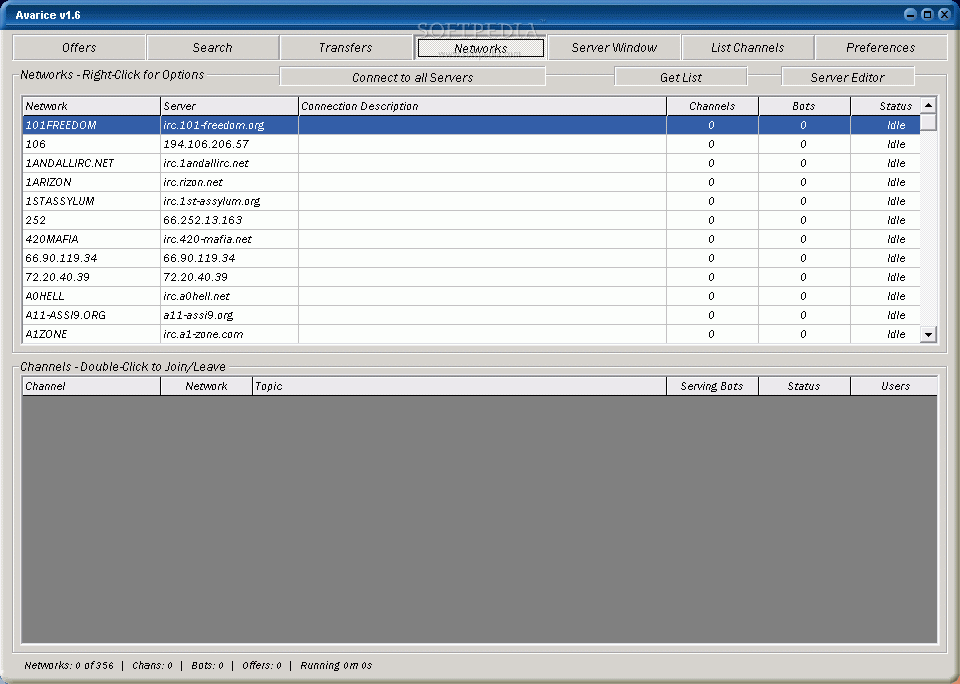Select the A11-ASSI9.ORG network
The height and width of the screenshot is (684, 960).
coord(471,315)
